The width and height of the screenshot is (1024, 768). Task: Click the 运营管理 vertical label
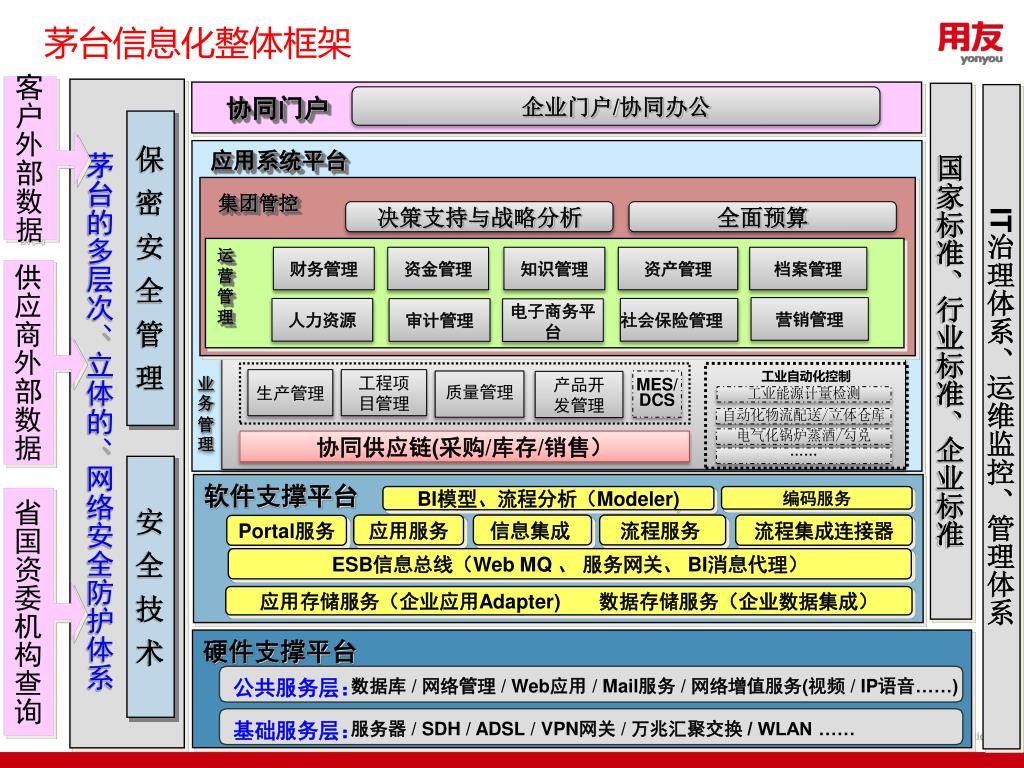(226, 287)
